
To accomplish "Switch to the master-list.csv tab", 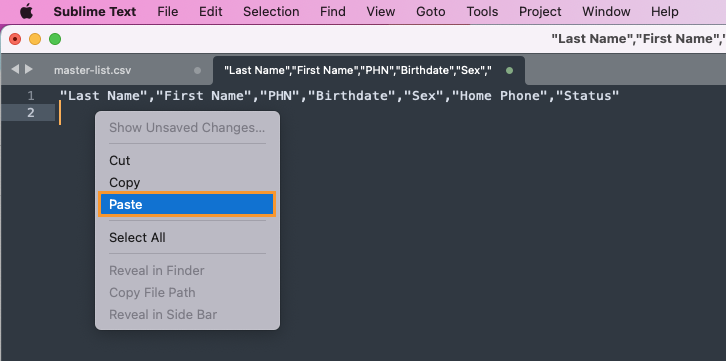I will pyautogui.click(x=93, y=70).
